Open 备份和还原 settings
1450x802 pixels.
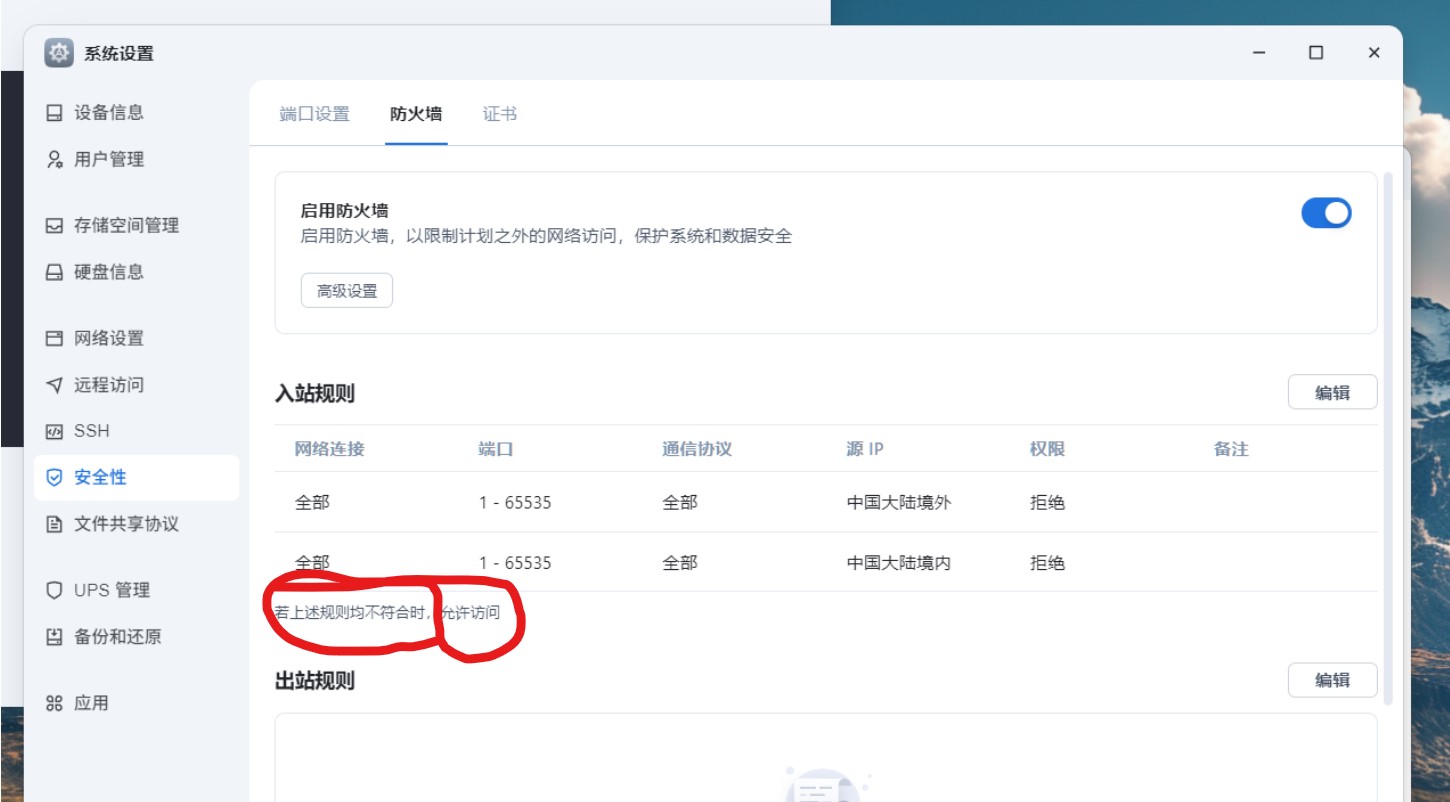click(136, 637)
